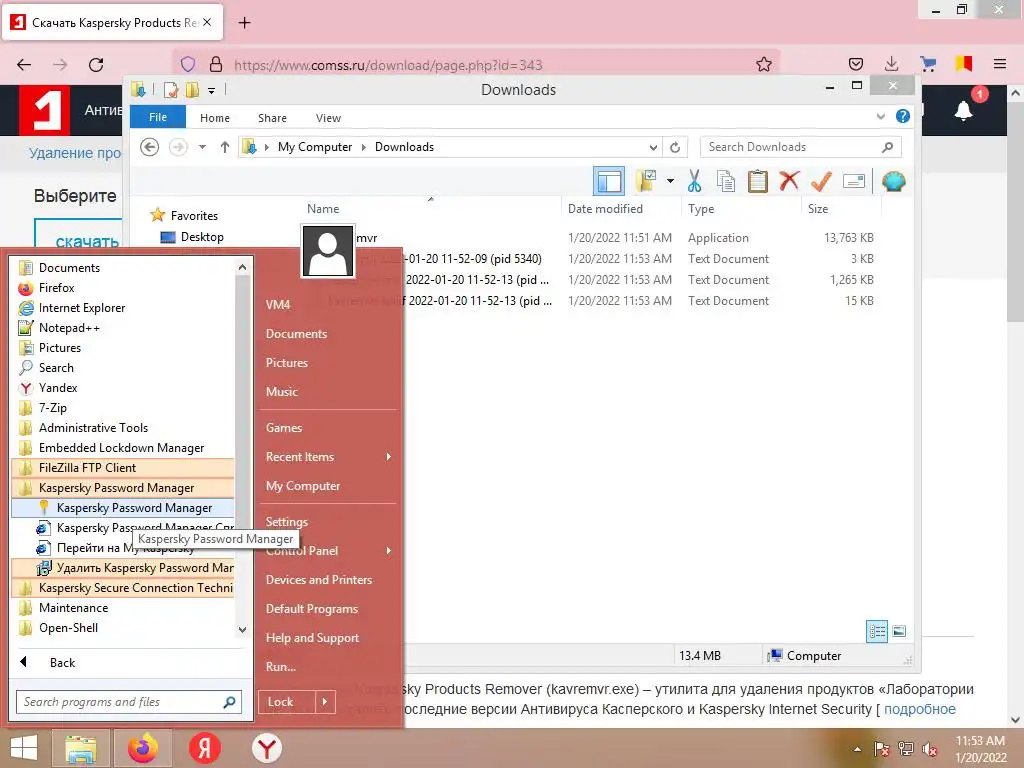Click the Classic Shell settings shell icon
Screen dimensions: 1024x768
pos(893,181)
